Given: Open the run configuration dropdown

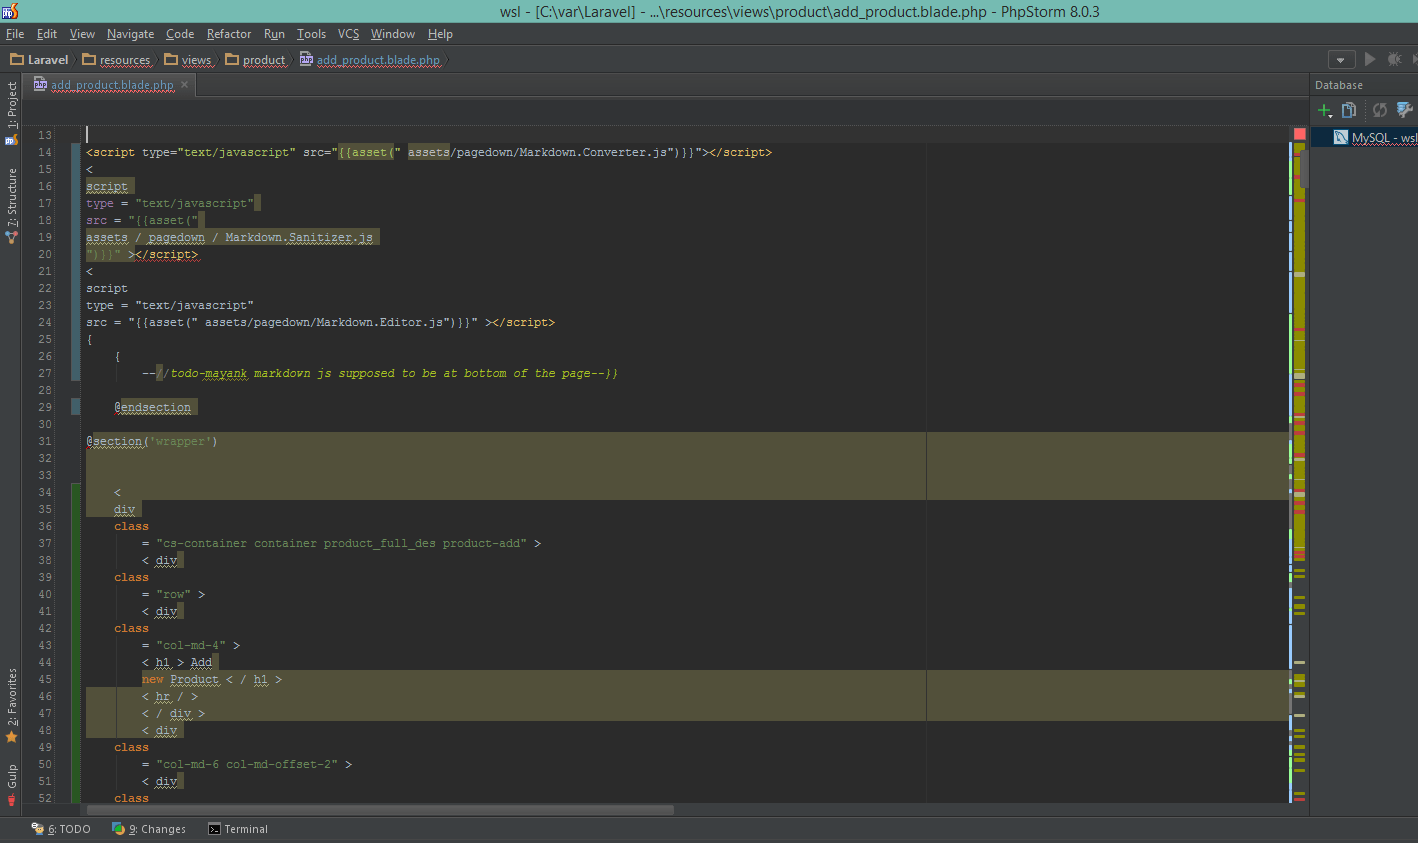Looking at the screenshot, I should tap(1341, 59).
